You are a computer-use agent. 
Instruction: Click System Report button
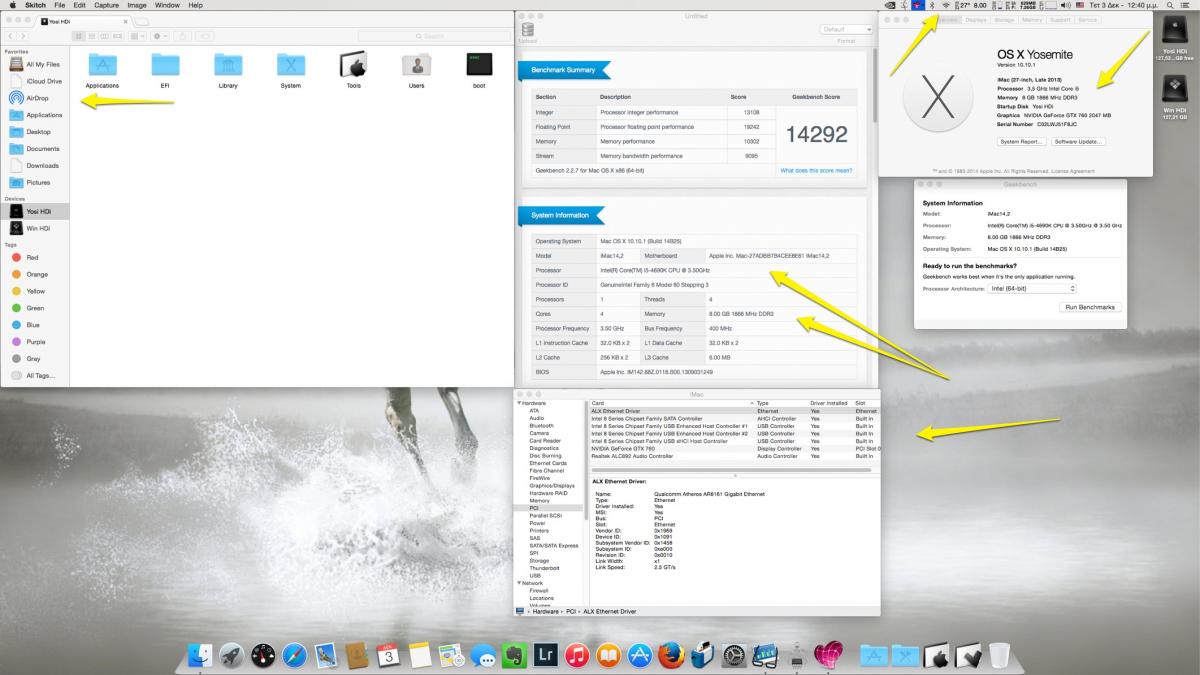1022,142
